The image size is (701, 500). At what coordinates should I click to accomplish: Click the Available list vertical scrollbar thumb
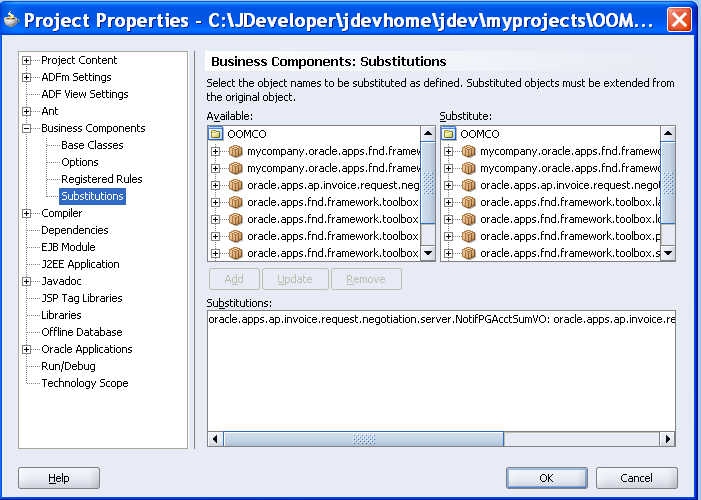click(x=428, y=182)
